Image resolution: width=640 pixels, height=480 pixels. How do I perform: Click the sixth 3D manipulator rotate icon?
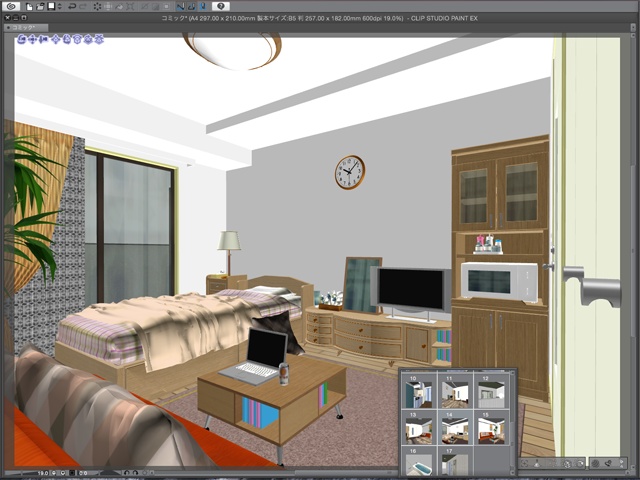(x=78, y=40)
